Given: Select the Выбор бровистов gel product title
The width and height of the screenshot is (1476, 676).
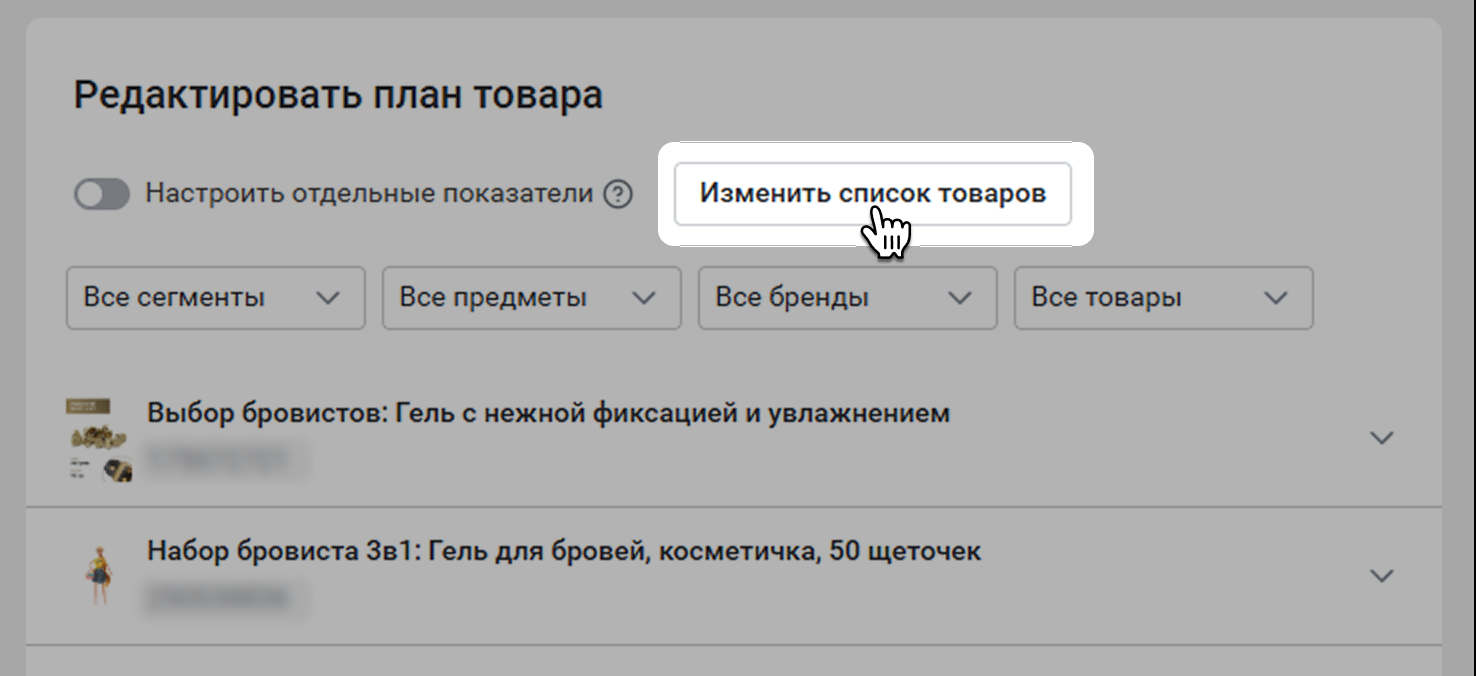Looking at the screenshot, I should click(548, 413).
